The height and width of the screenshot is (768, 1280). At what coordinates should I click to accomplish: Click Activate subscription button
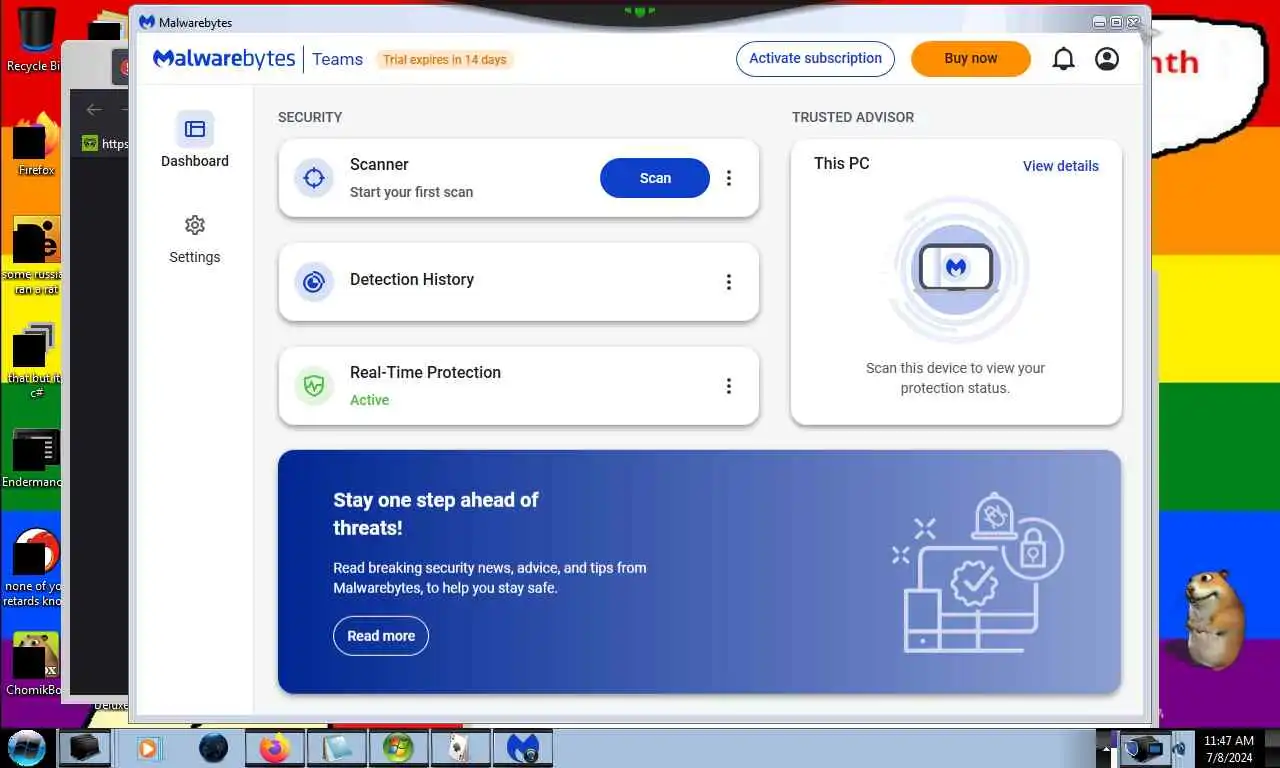(816, 59)
